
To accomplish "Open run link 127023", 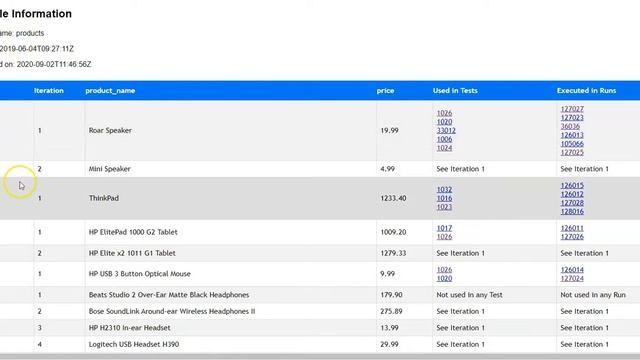I will coord(572,118).
